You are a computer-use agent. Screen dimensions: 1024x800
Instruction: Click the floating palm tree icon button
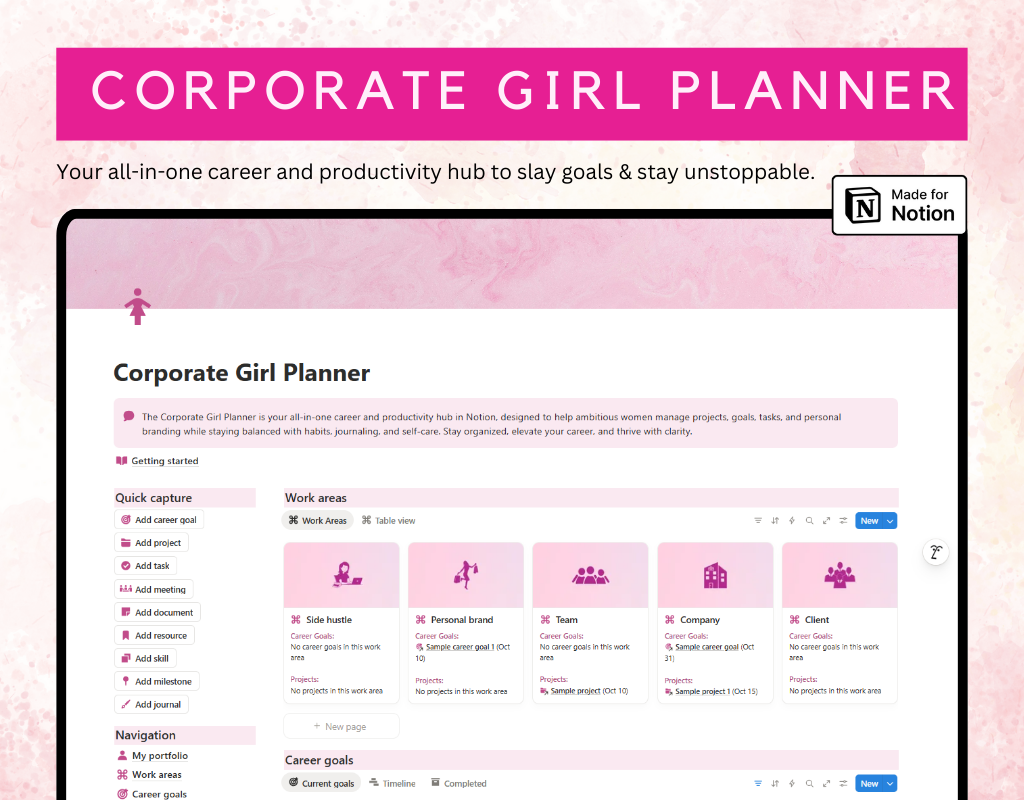pyautogui.click(x=936, y=552)
